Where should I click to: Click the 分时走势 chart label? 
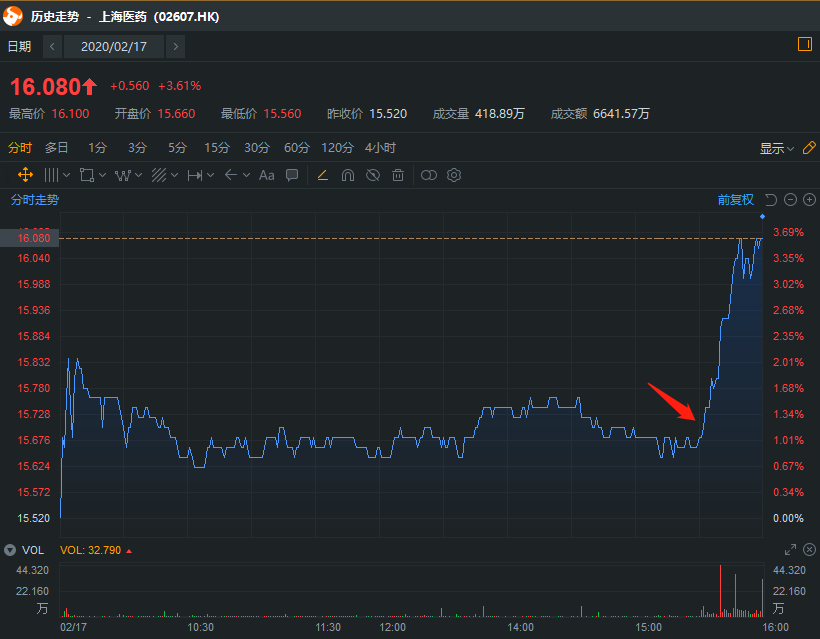pos(35,200)
